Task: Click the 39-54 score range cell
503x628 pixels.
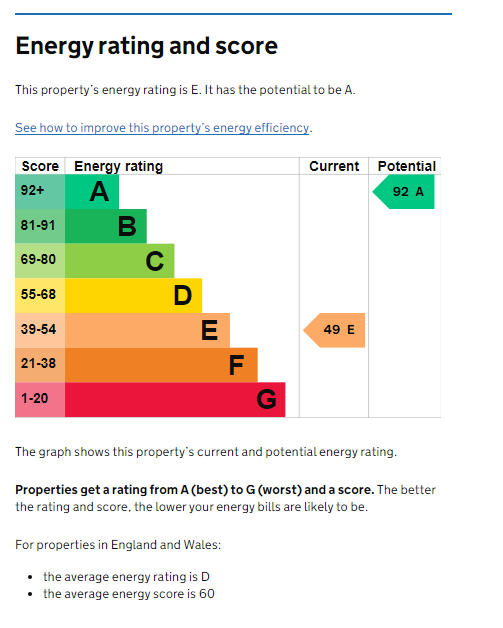Action: tap(40, 330)
